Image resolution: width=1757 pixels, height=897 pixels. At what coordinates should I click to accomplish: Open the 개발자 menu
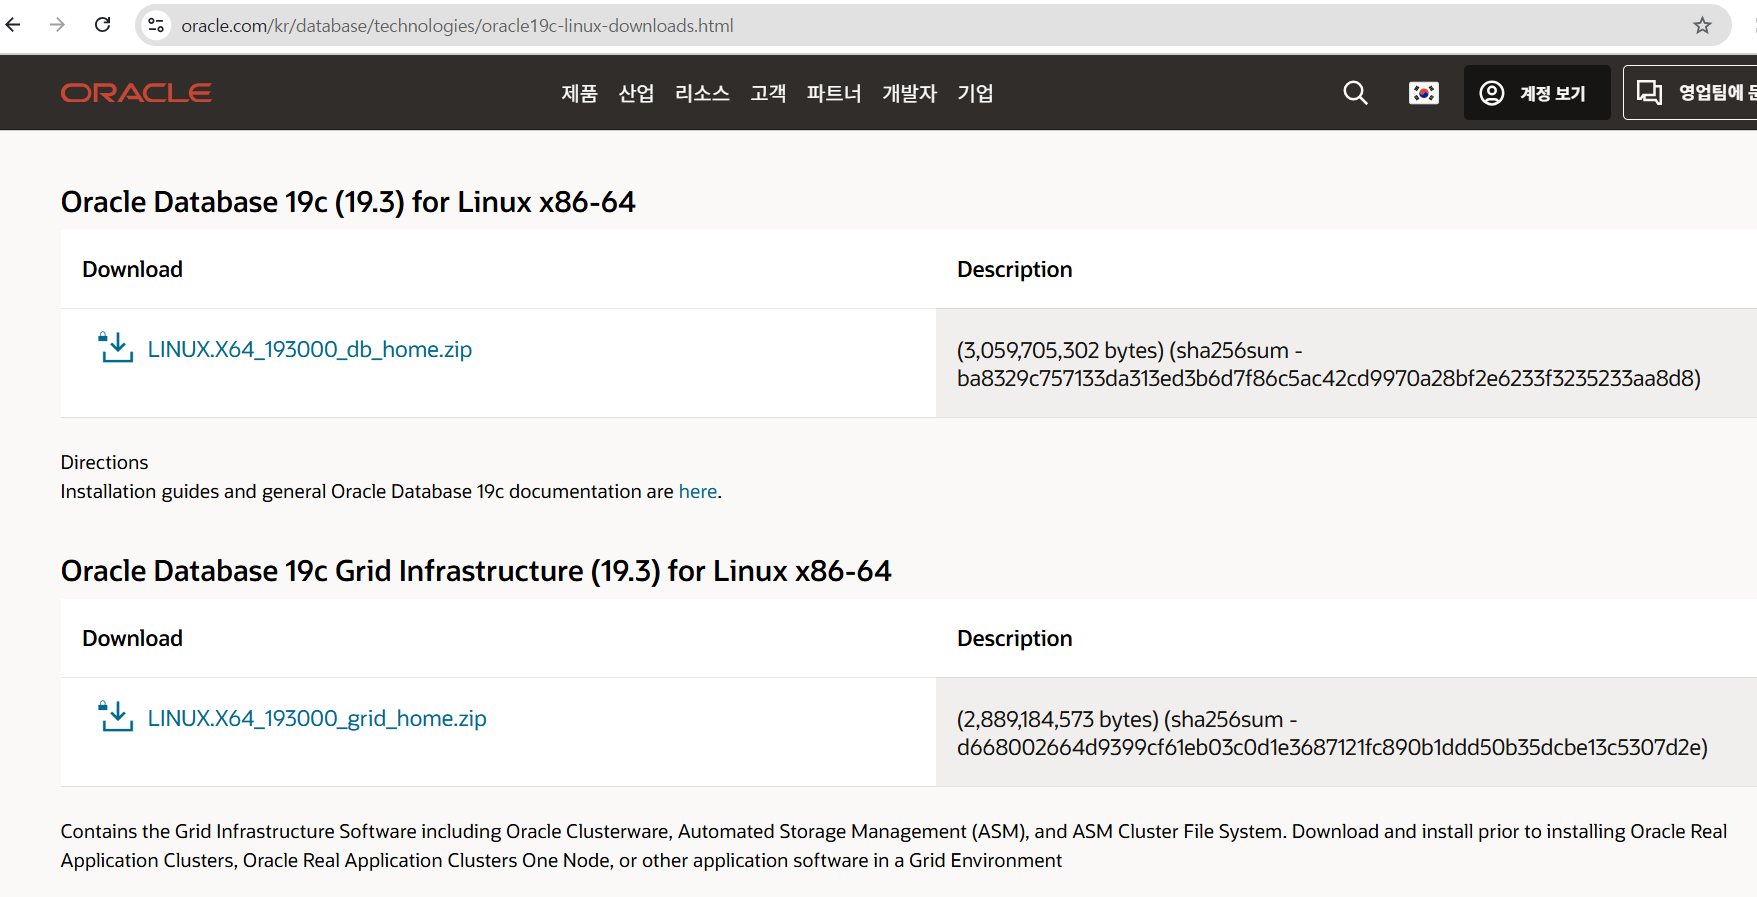point(909,93)
